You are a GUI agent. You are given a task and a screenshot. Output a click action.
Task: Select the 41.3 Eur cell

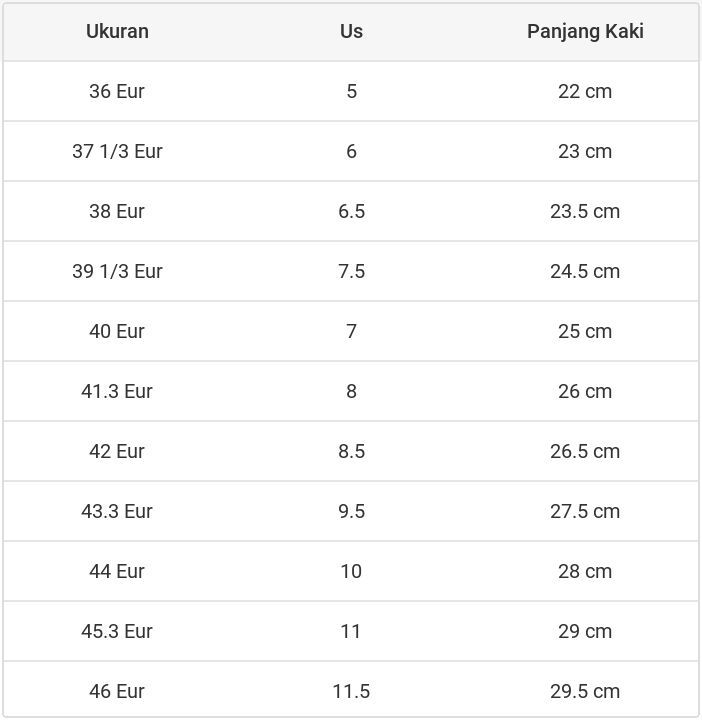(x=117, y=391)
